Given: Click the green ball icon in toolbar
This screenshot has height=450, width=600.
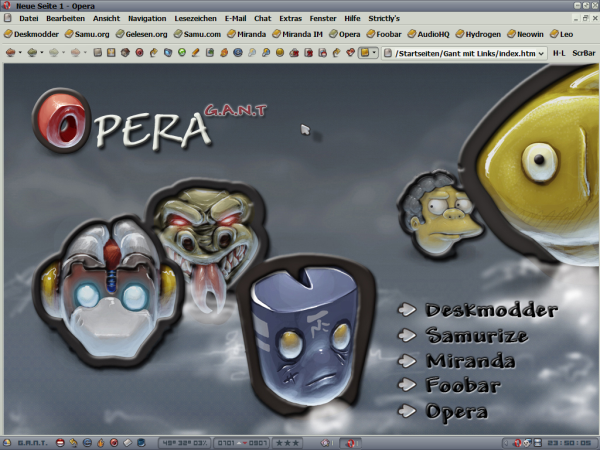Looking at the screenshot, I should [x=182, y=53].
